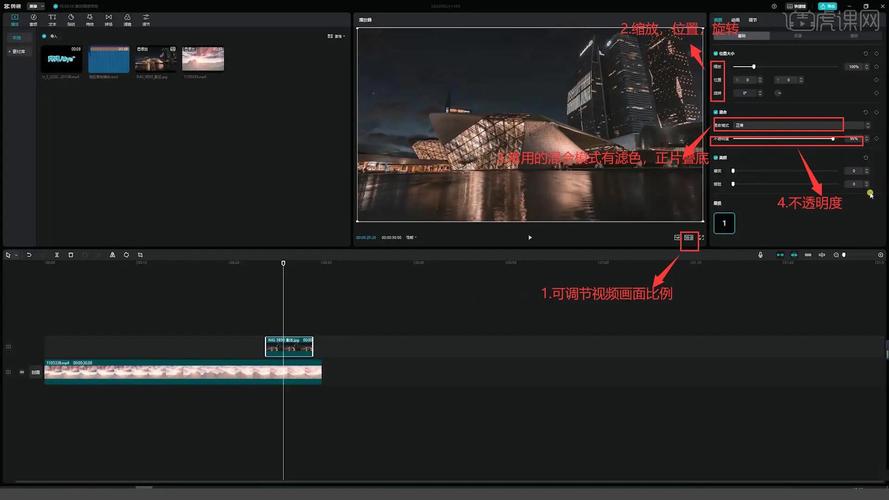Screen dimensions: 889x500
Task: Select the pink clouds video thumbnail in media
Action: pos(203,59)
